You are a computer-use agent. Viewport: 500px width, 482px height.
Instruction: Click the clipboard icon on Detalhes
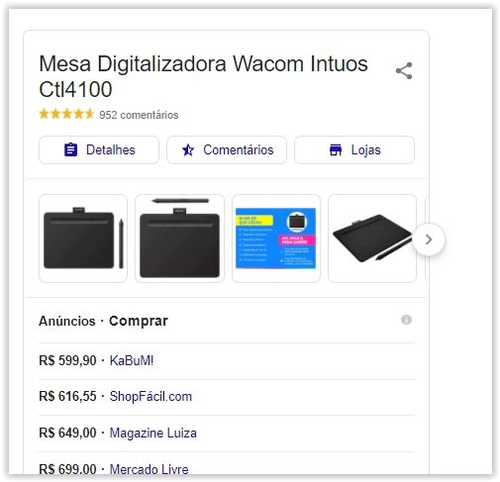[71, 150]
